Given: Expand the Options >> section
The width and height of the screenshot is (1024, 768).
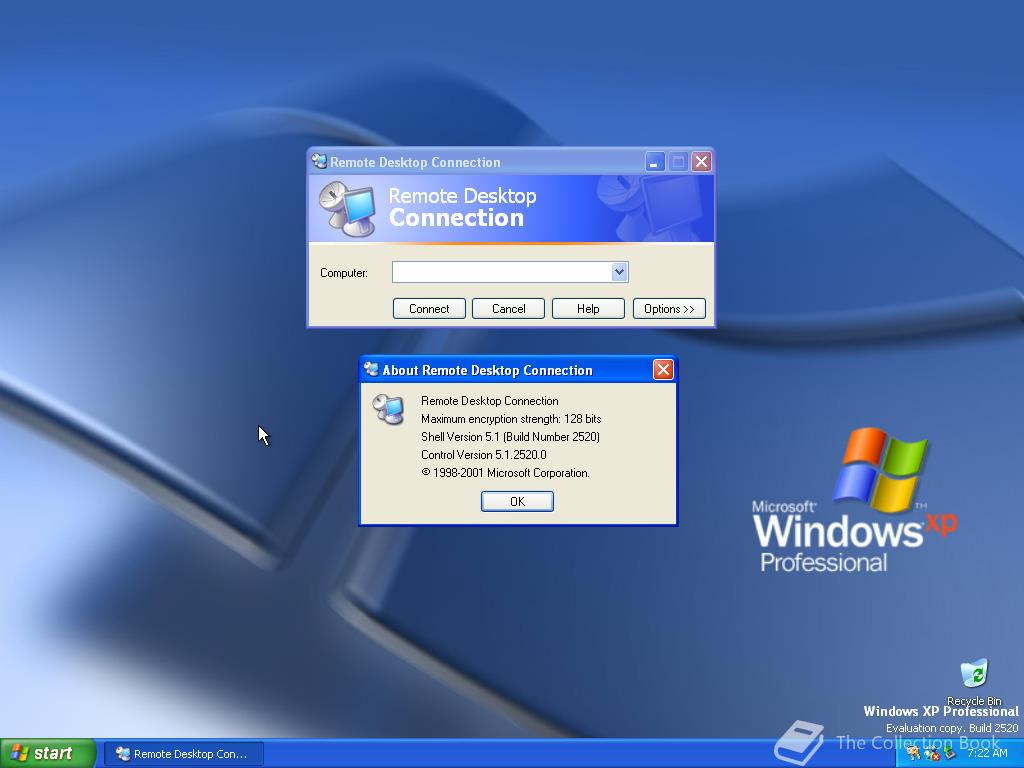Looking at the screenshot, I should pyautogui.click(x=669, y=309).
